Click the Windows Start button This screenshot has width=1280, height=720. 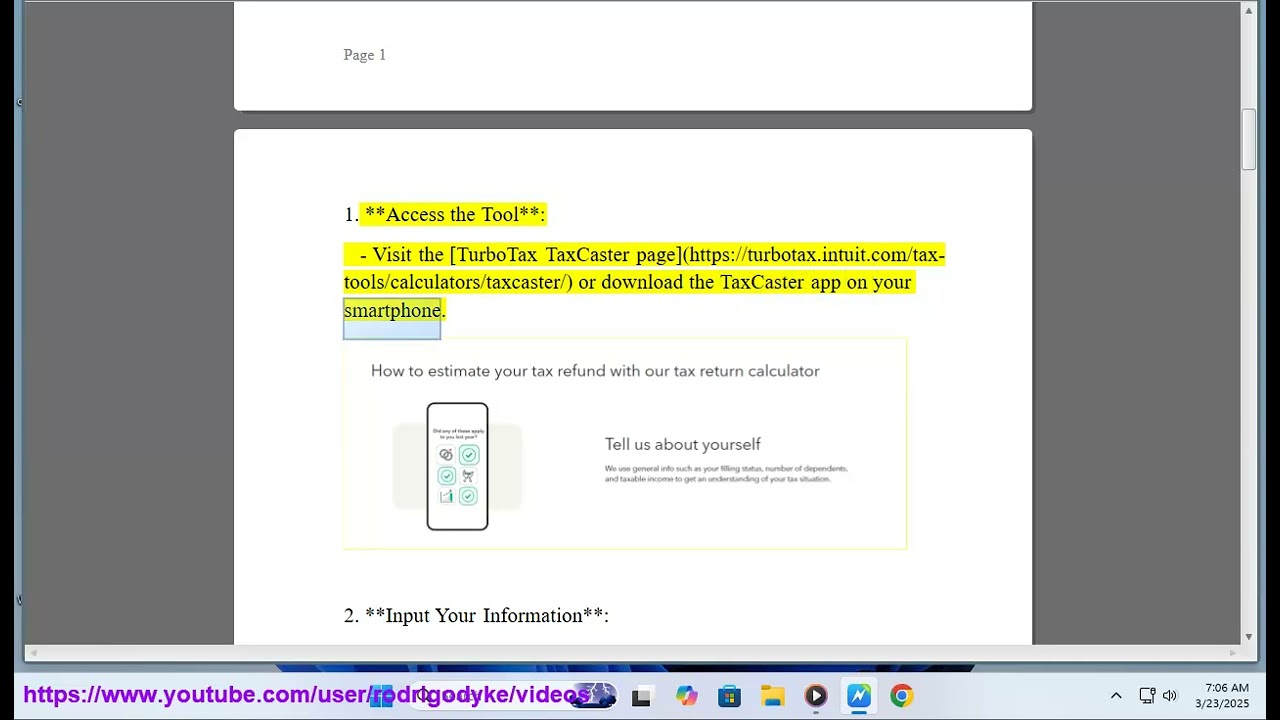point(381,697)
